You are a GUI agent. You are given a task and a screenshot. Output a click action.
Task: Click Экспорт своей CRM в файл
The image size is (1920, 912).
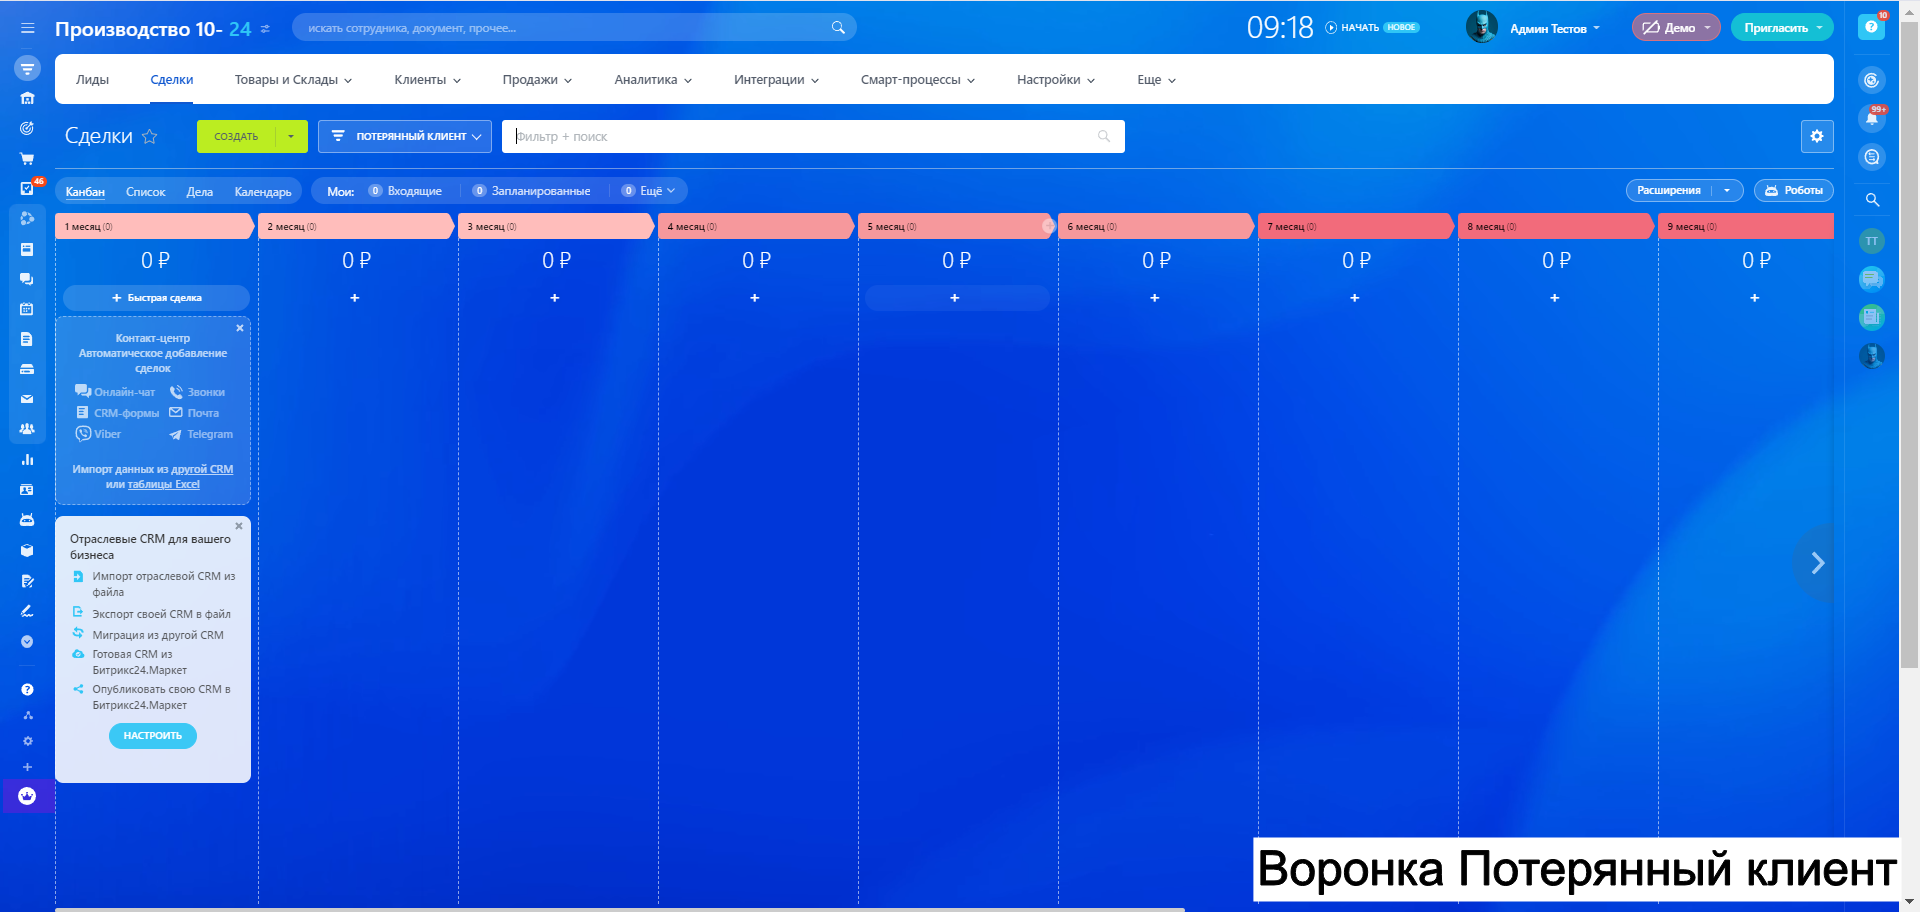(x=161, y=614)
